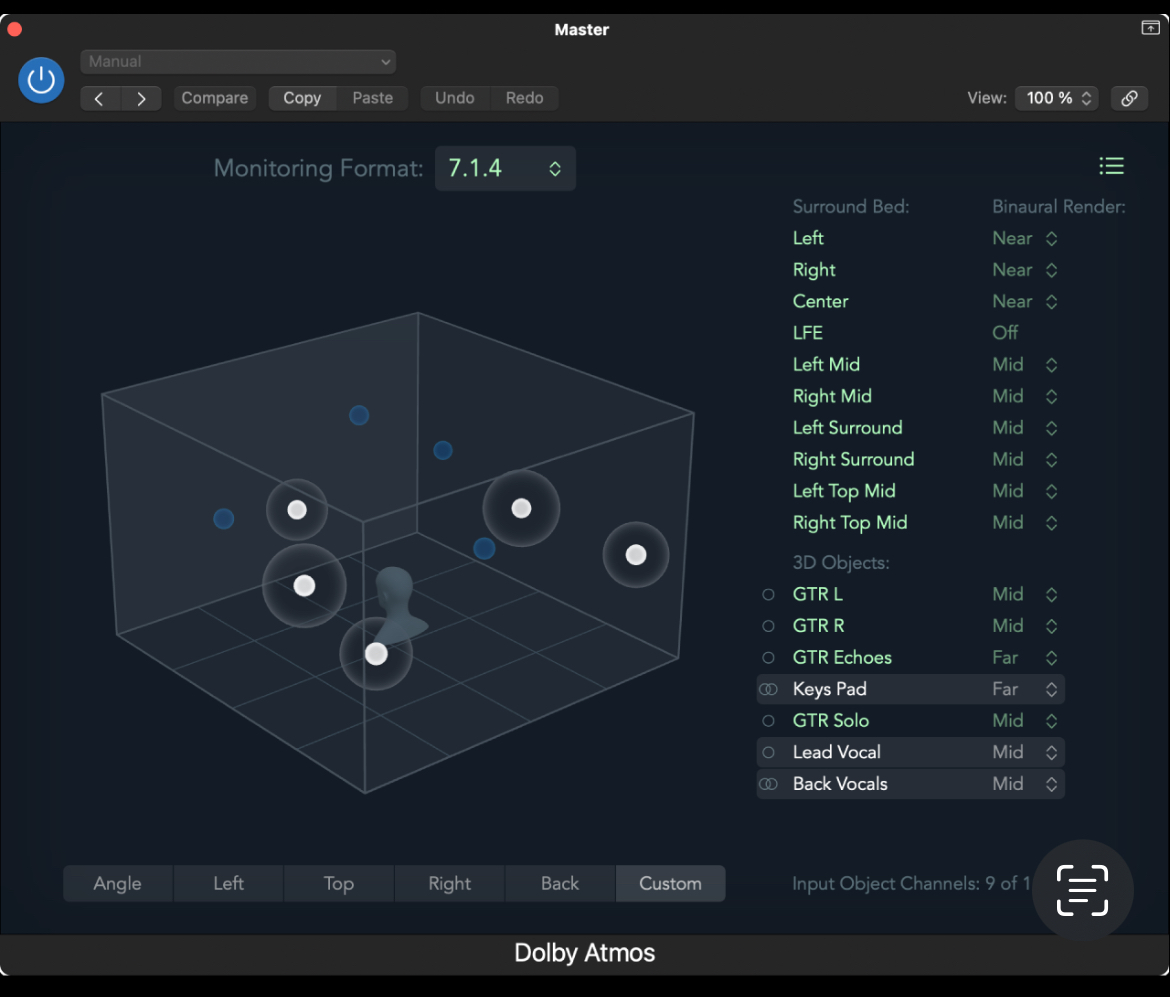
Task: Change binaural render for Right Top Mid
Action: 1025,523
